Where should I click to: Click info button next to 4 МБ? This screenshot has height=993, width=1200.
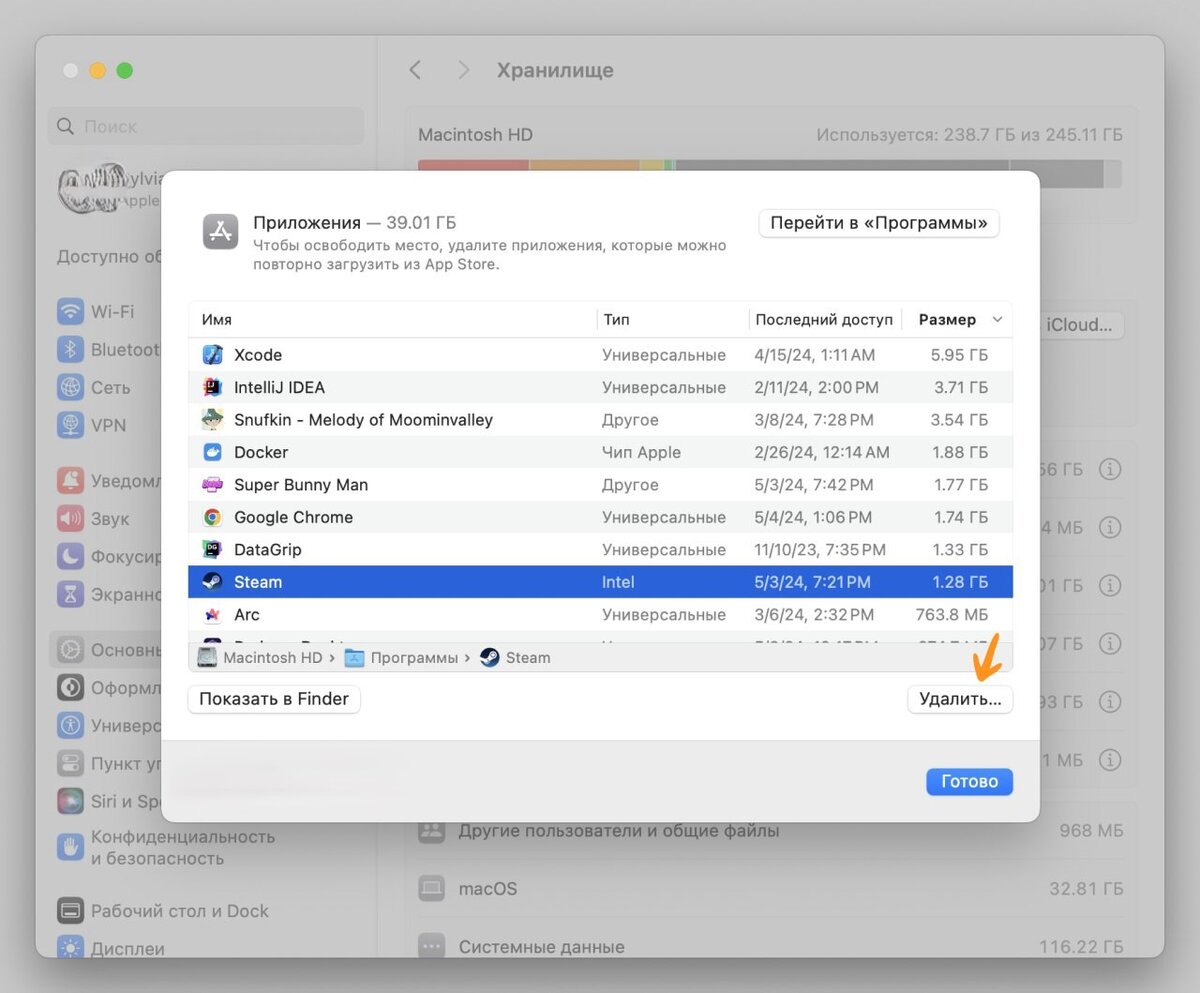coord(1110,527)
